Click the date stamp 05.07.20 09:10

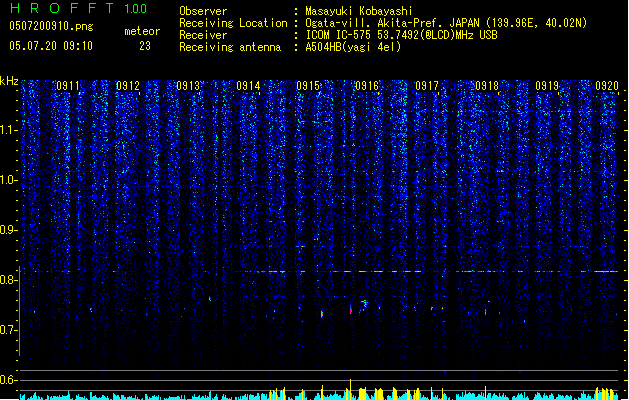pyautogui.click(x=51, y=46)
